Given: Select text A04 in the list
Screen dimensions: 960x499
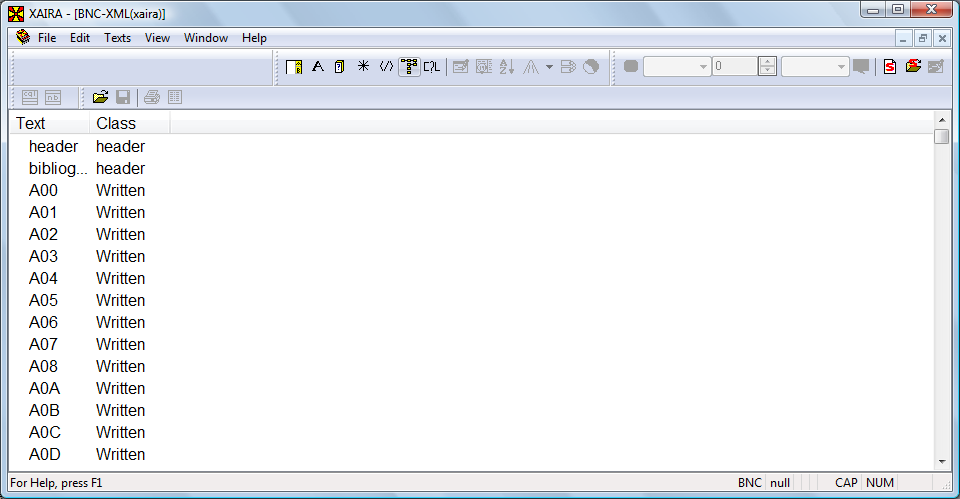Looking at the screenshot, I should [x=43, y=279].
